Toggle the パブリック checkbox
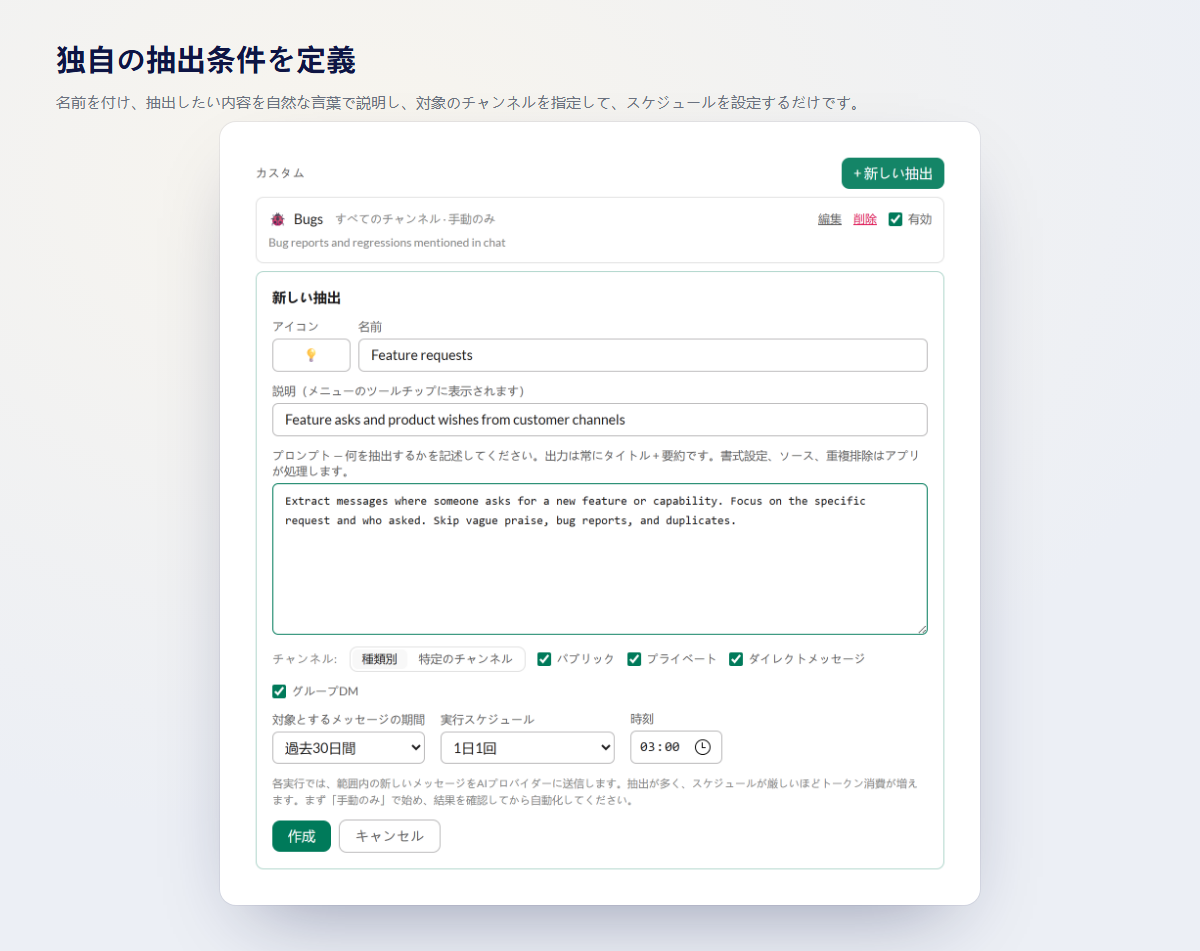 [544, 659]
